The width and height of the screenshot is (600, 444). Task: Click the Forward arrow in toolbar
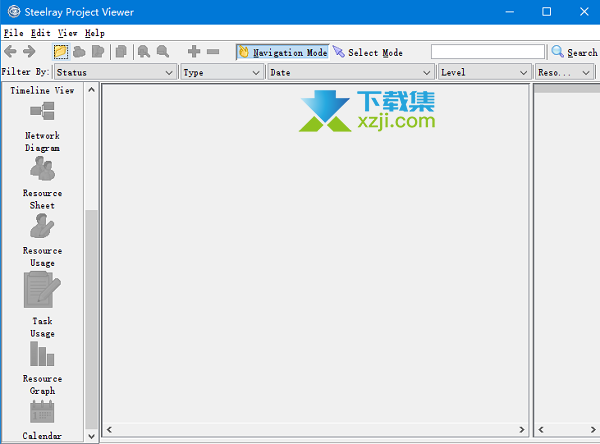[x=29, y=51]
